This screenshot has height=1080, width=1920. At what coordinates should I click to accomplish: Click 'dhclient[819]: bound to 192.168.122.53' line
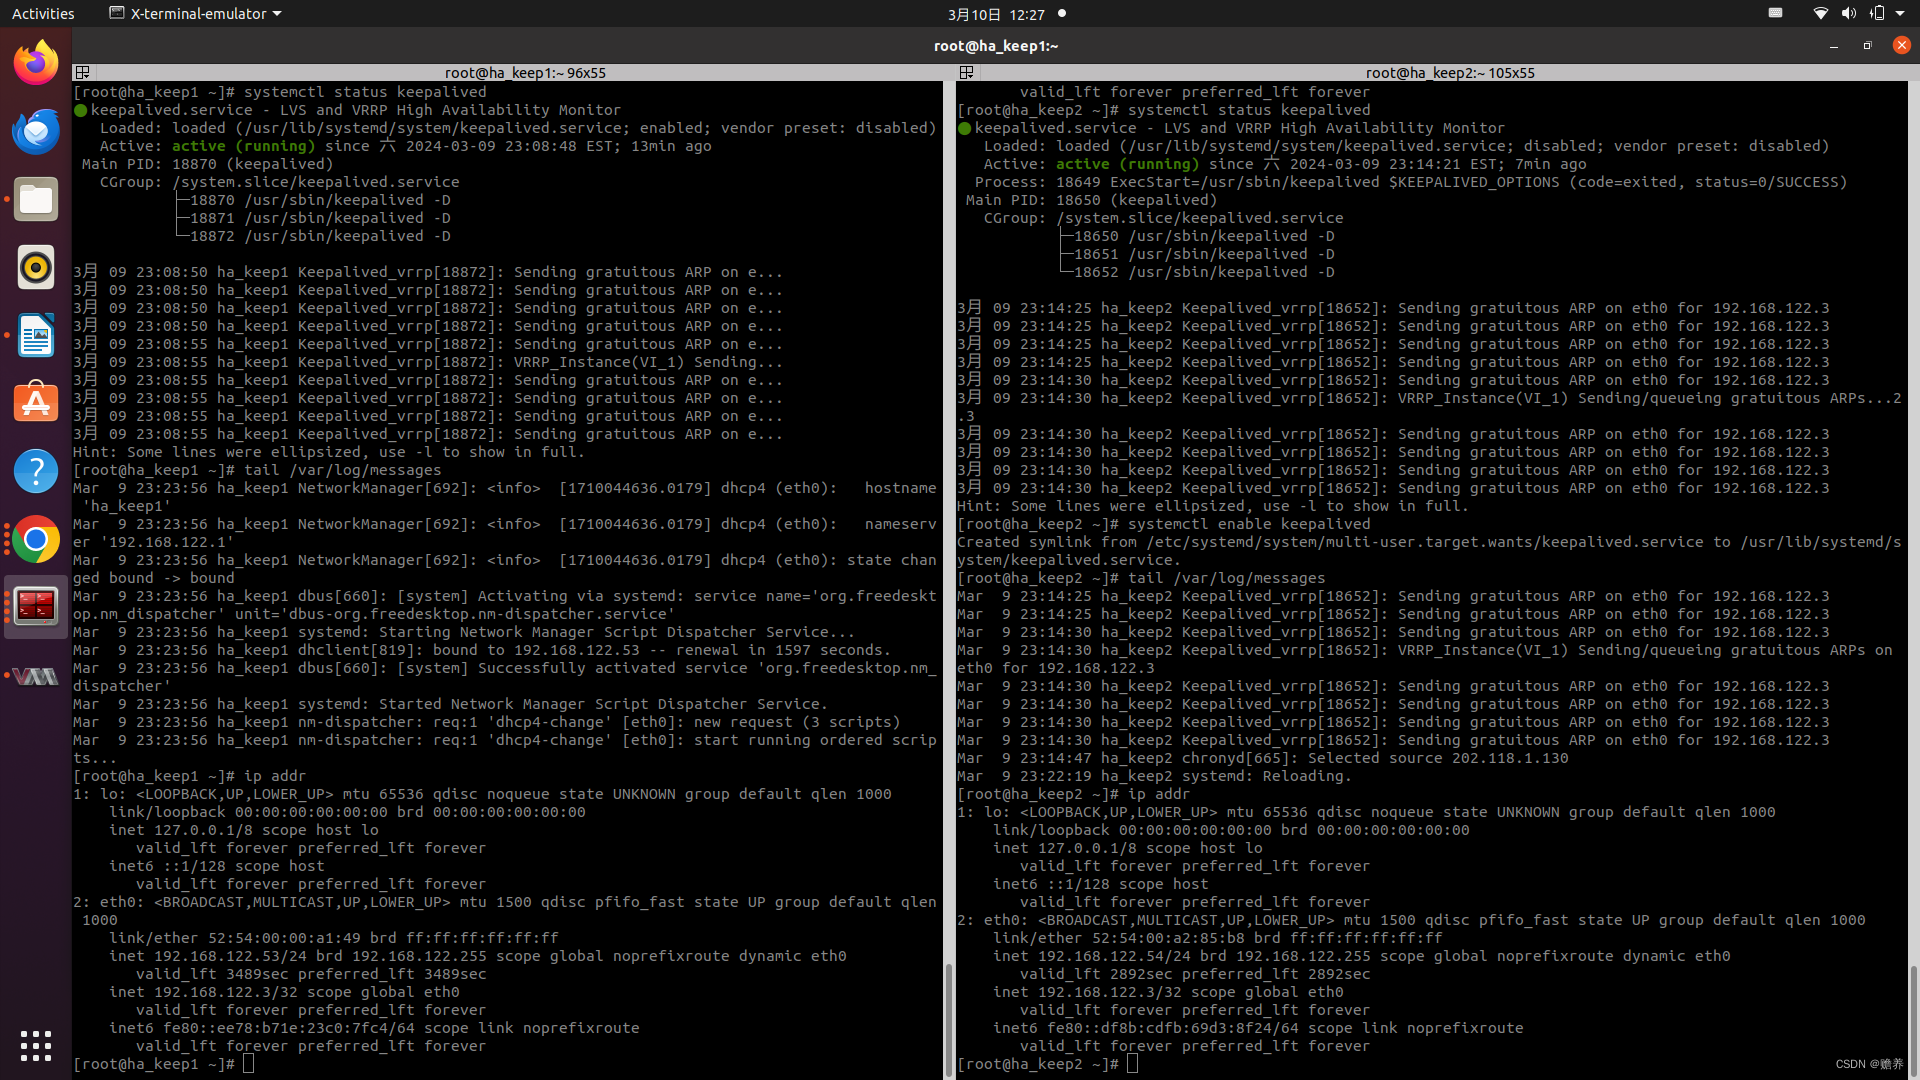(x=481, y=650)
